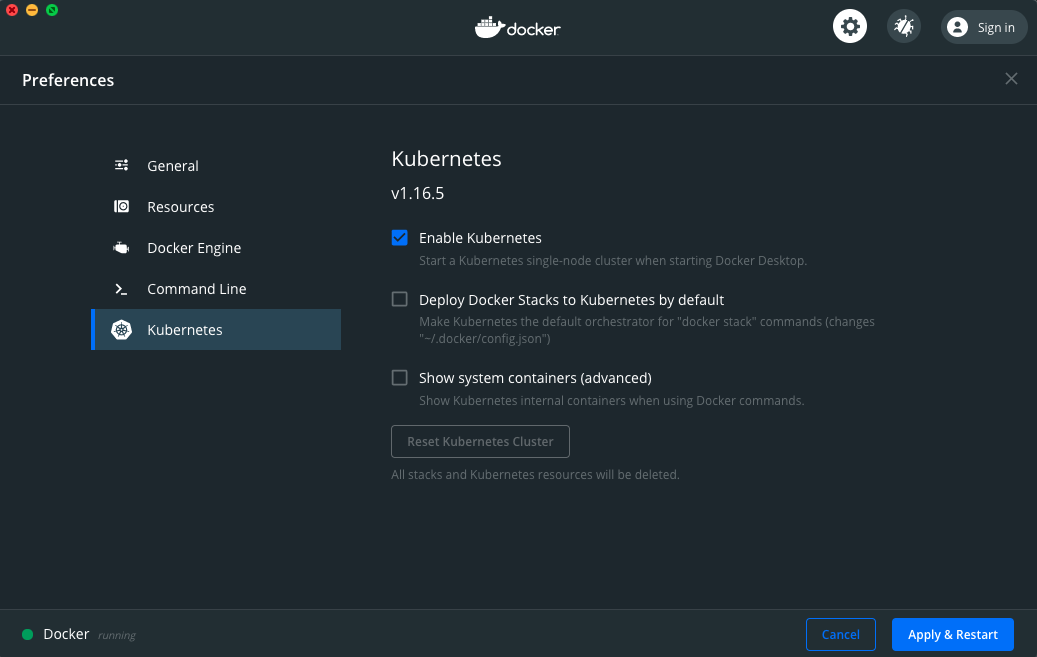Click 'All stacks and Kubernetes resources' note

[535, 474]
